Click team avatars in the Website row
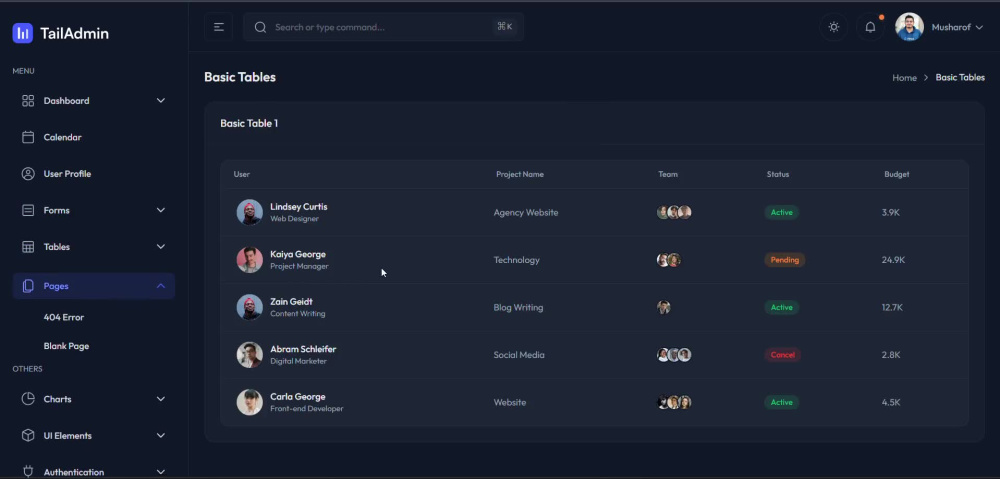The height and width of the screenshot is (479, 1000). [x=674, y=402]
